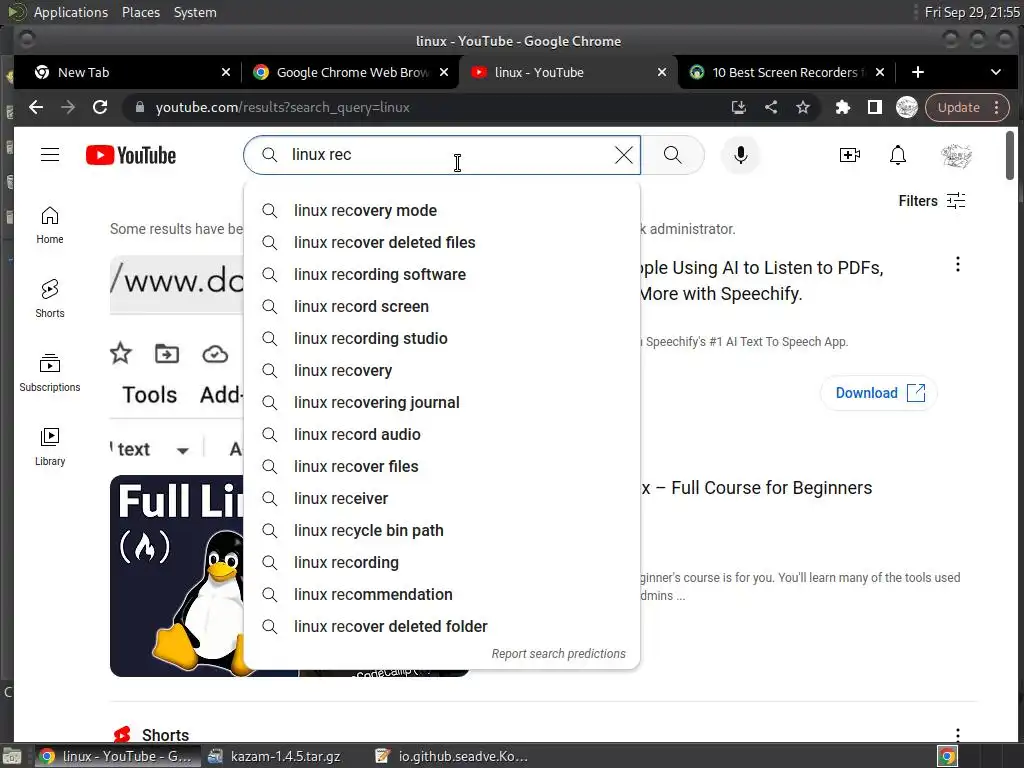Pick suggestion linux receiver
The image size is (1024, 768).
pos(441,498)
